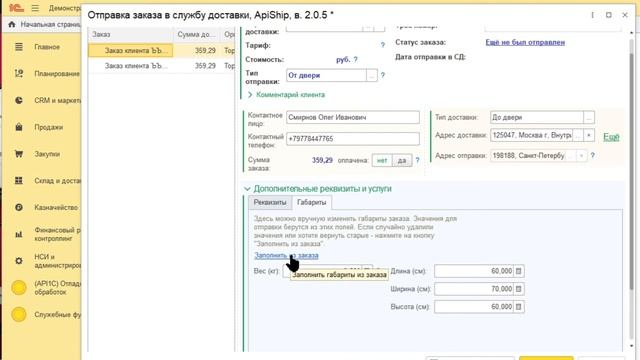Open the Служебные функции circle icon
Image resolution: width=640 pixels, height=360 pixels.
pyautogui.click(x=19, y=314)
